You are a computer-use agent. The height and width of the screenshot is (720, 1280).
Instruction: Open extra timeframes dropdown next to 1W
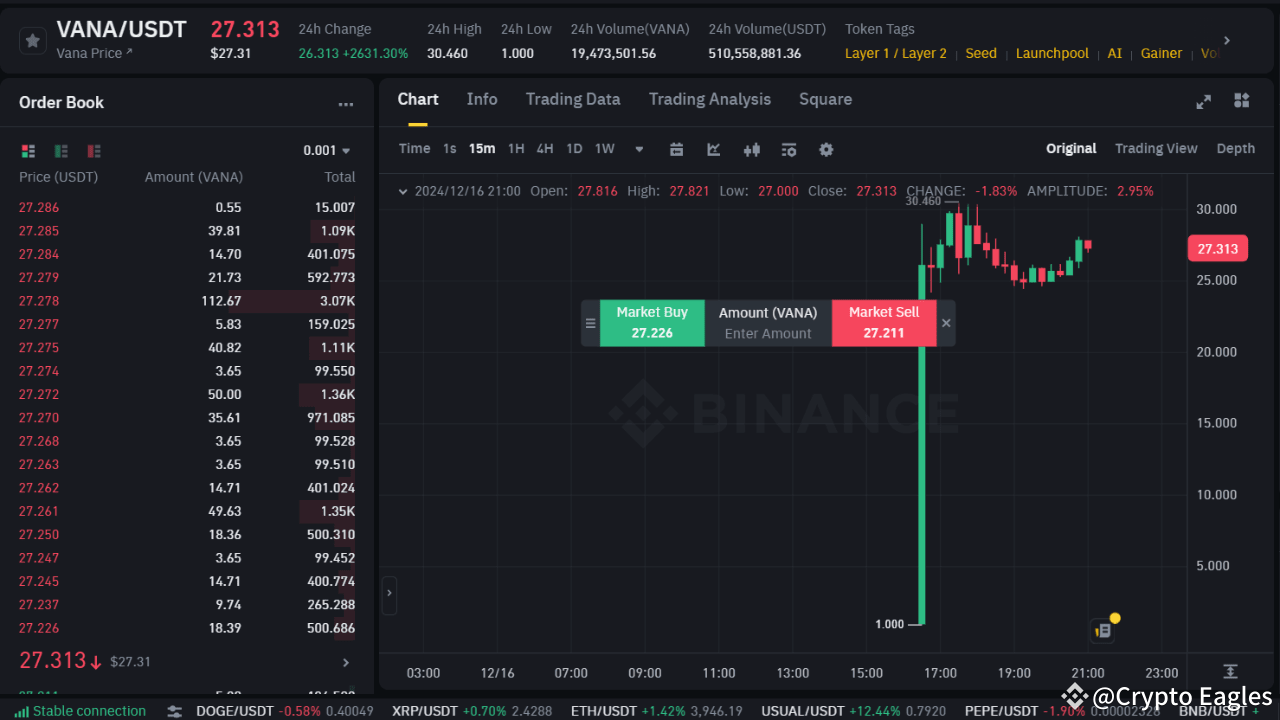(x=639, y=148)
